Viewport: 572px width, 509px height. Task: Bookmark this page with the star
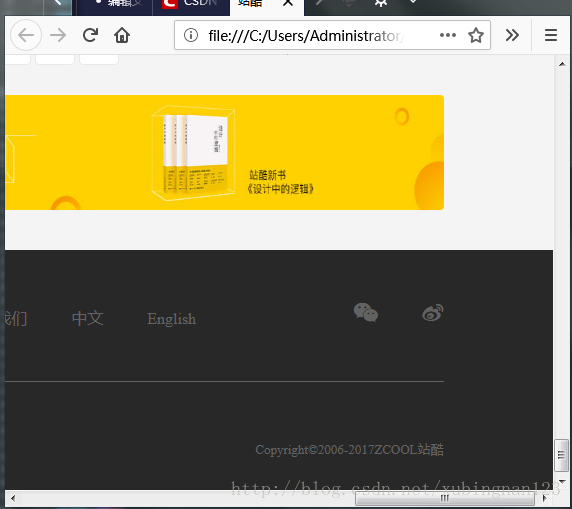click(476, 35)
